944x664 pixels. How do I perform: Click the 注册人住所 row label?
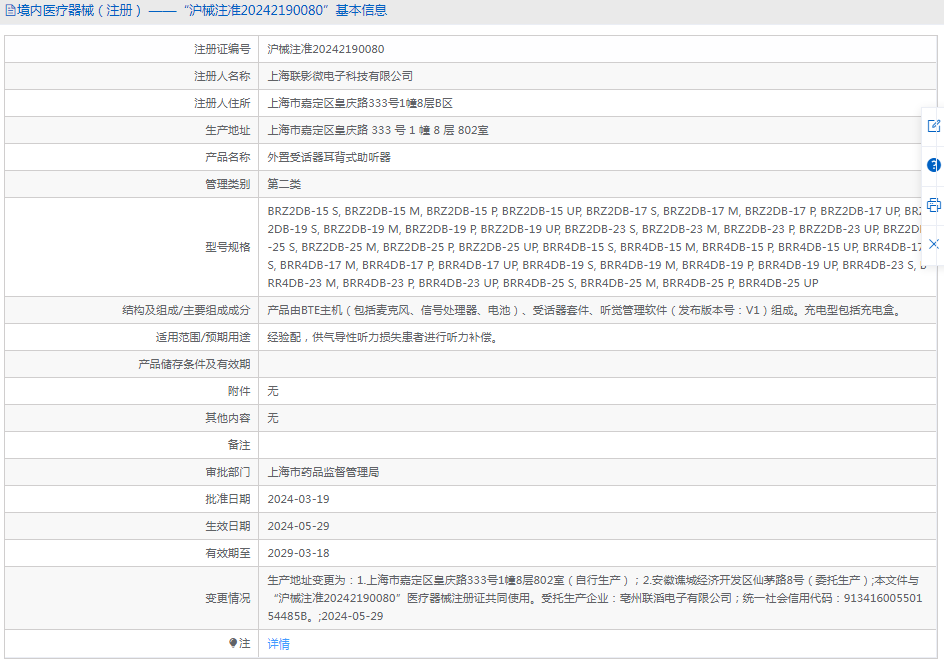(x=222, y=104)
